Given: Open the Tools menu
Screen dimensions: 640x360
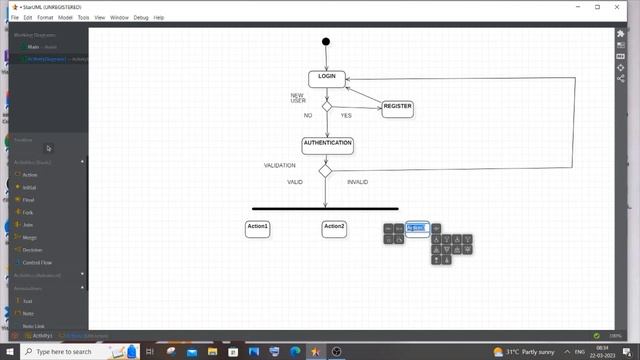Looking at the screenshot, I should tap(83, 18).
